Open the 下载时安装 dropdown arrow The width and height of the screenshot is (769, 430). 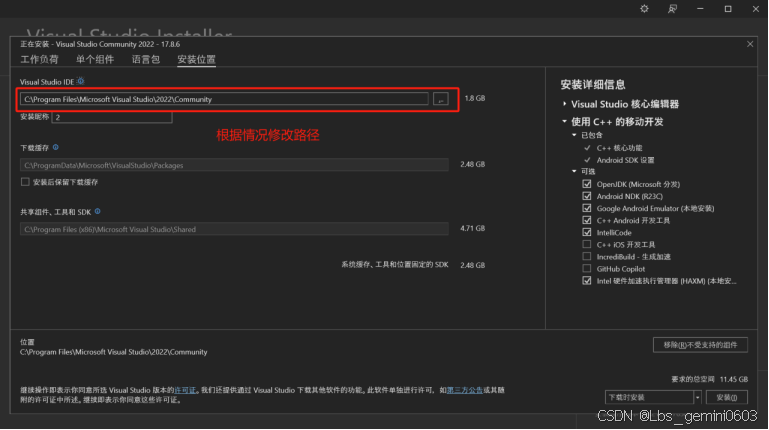(697, 397)
